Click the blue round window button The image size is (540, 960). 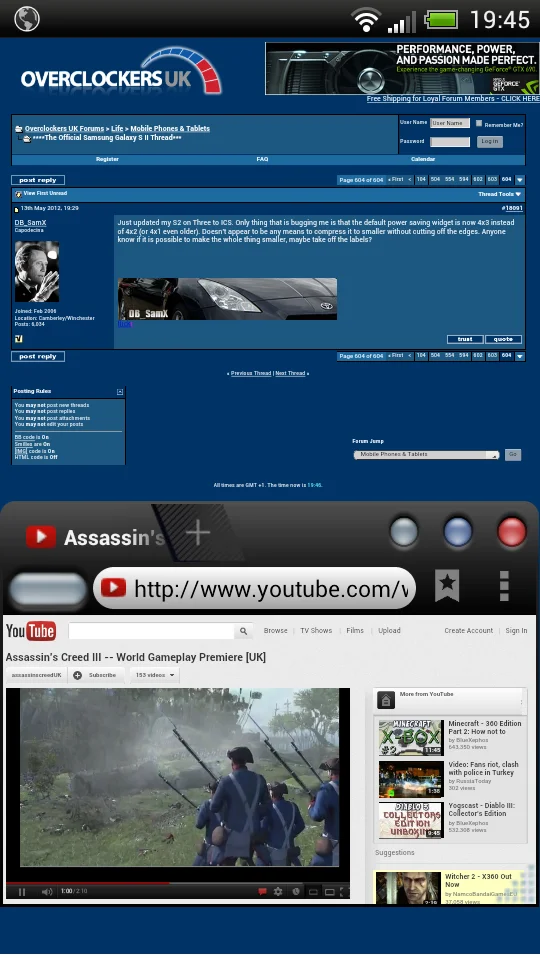(x=458, y=531)
